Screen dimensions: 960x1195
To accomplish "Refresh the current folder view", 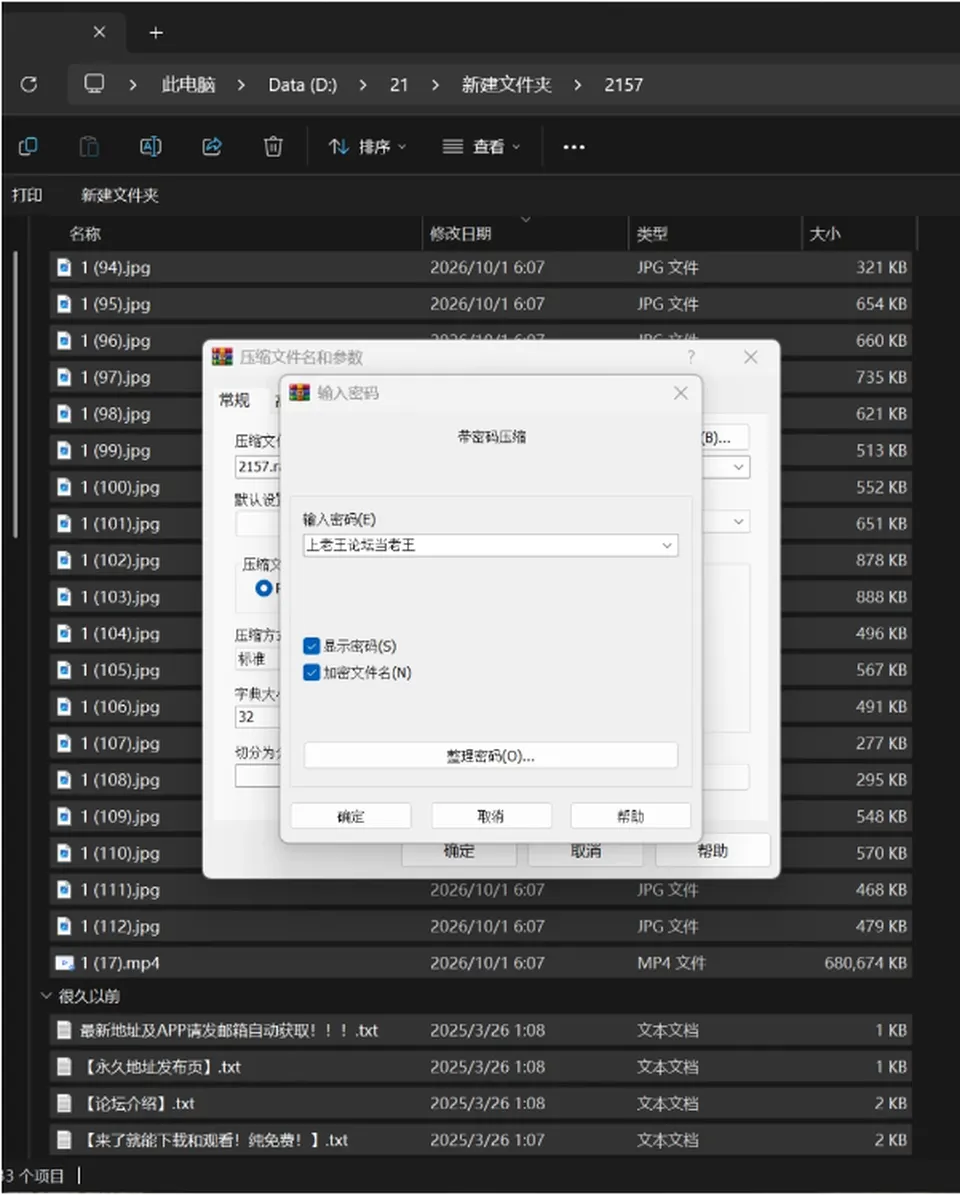I will click(29, 84).
